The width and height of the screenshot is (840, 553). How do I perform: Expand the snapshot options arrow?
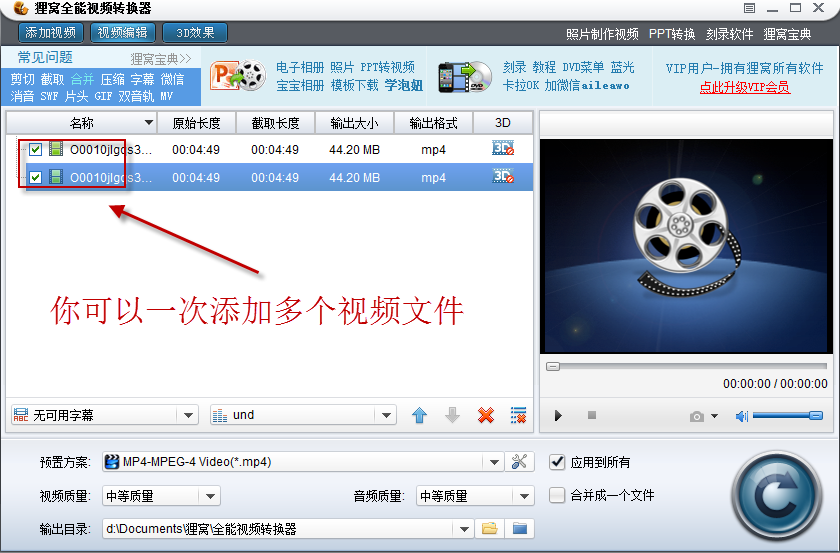714,416
